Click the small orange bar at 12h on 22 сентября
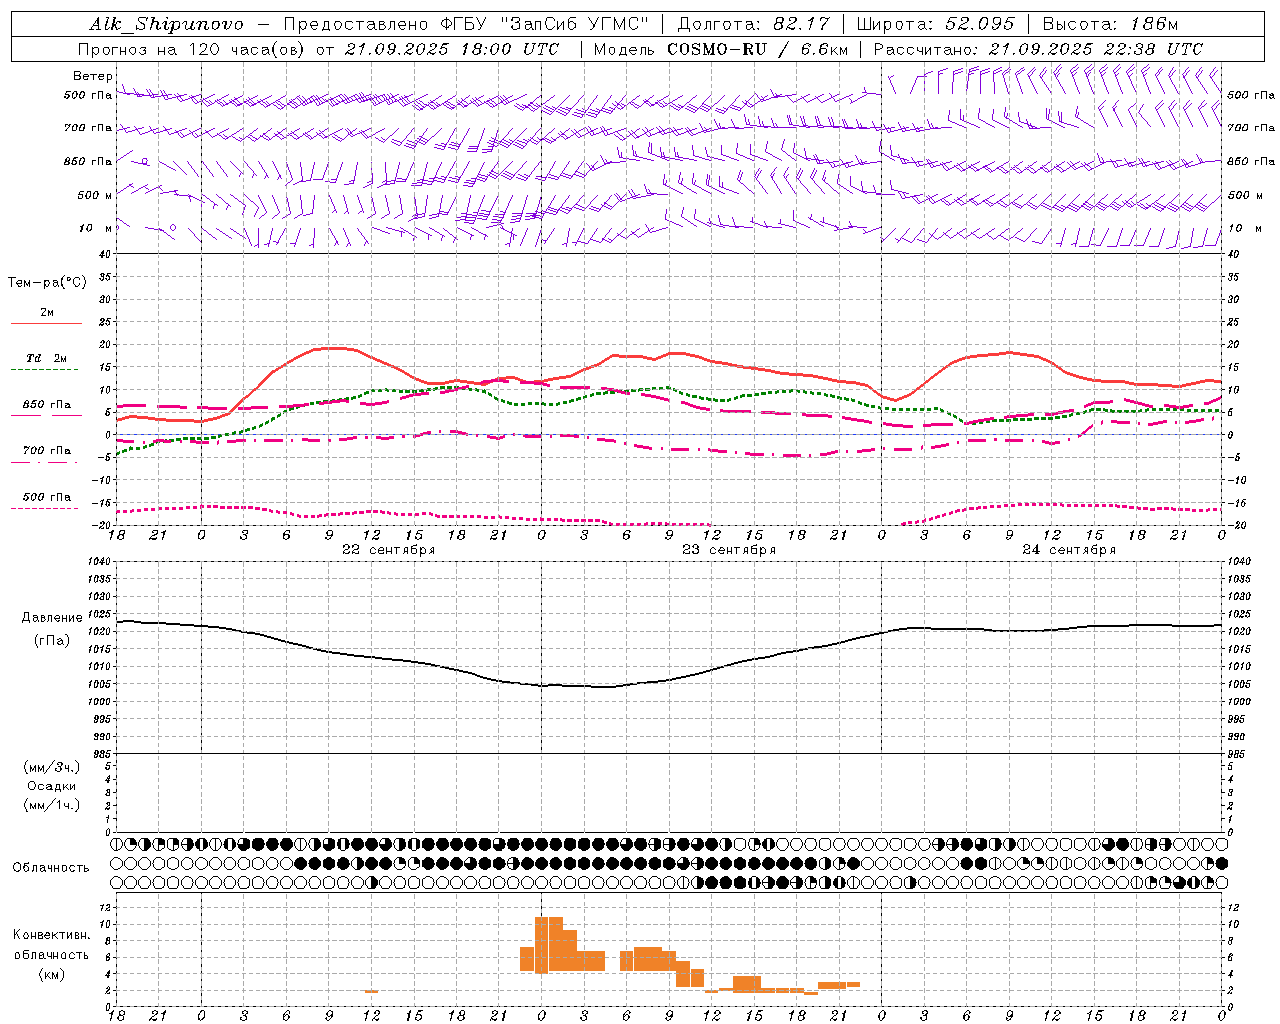1280x1024 pixels. (371, 991)
